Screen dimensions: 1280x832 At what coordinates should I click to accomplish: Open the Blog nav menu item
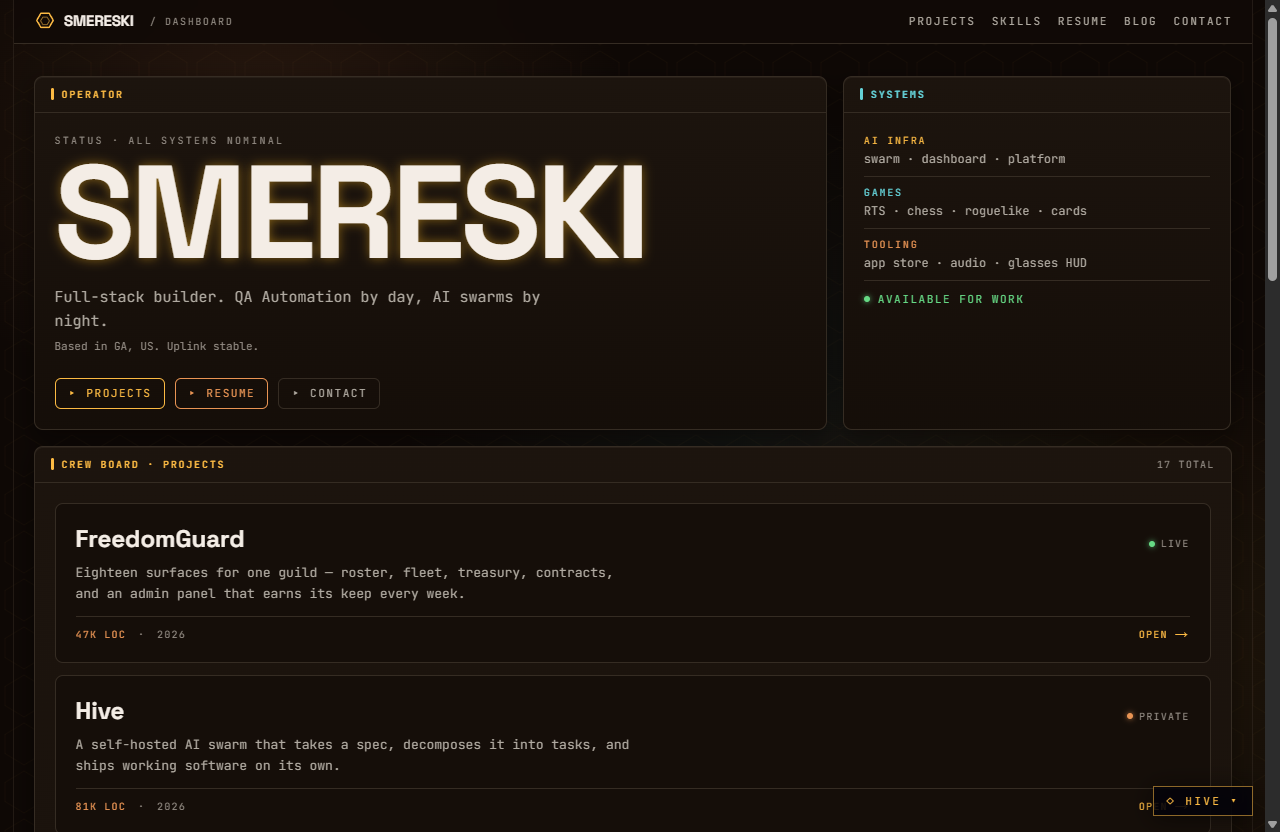pyautogui.click(x=1140, y=21)
